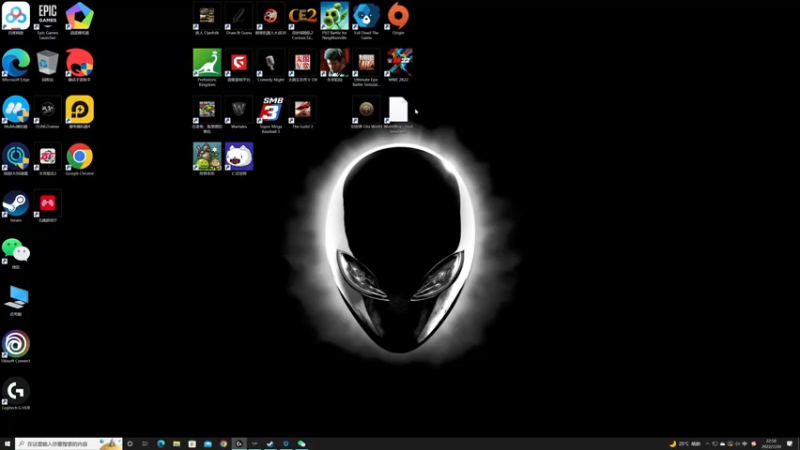Launch the Old World game shortcut
The width and height of the screenshot is (800, 450).
[x=366, y=112]
